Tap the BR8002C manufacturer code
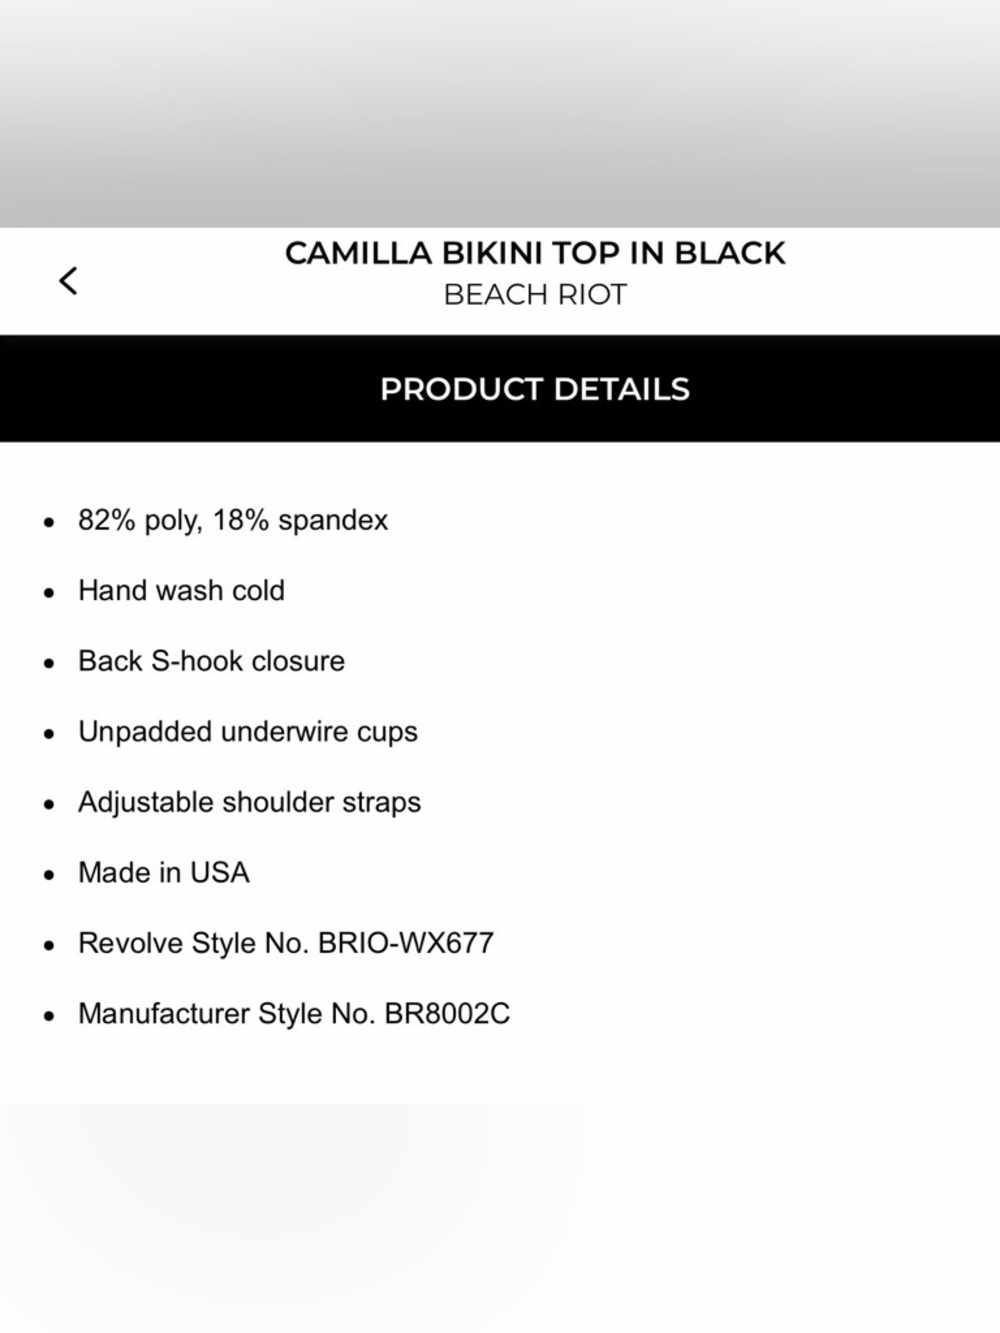 [x=447, y=1014]
